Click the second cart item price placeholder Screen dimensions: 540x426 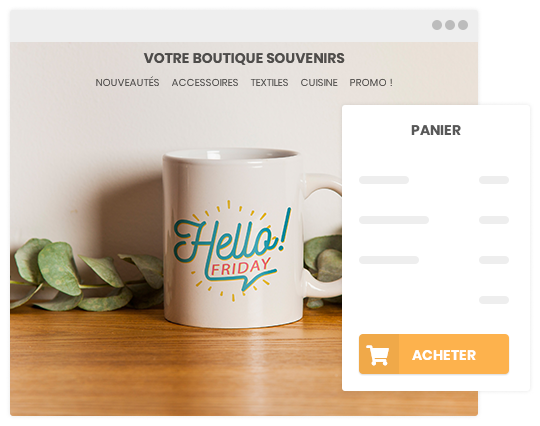(x=494, y=220)
